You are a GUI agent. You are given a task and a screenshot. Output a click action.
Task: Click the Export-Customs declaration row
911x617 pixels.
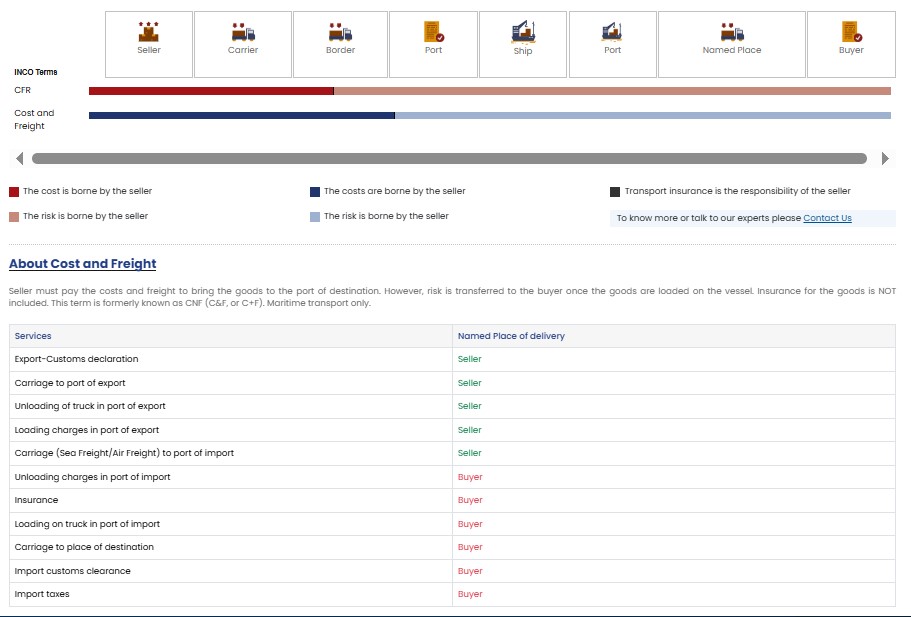pos(76,359)
